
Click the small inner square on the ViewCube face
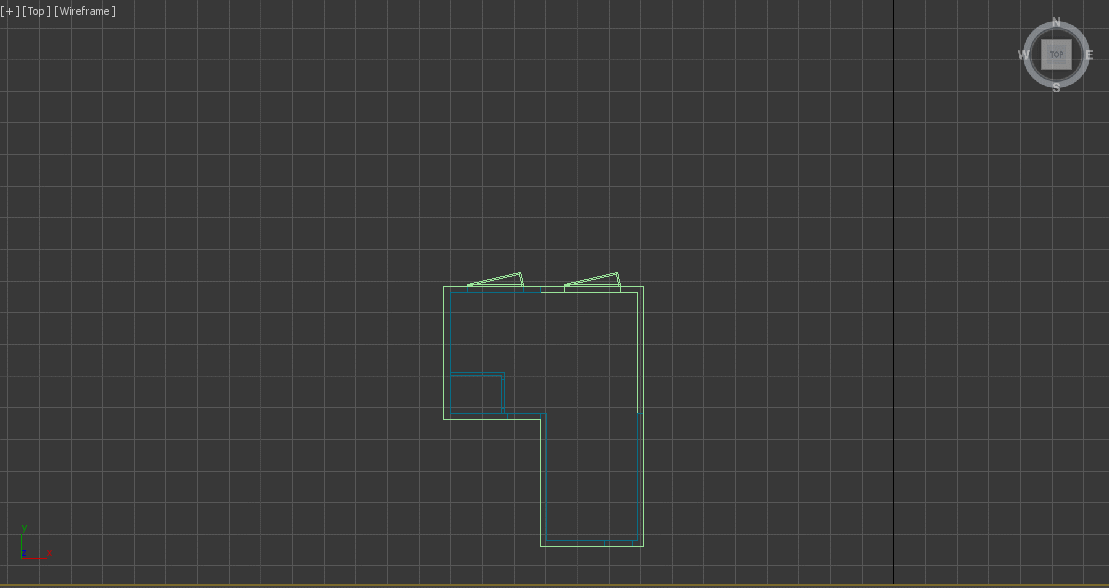tap(1056, 55)
